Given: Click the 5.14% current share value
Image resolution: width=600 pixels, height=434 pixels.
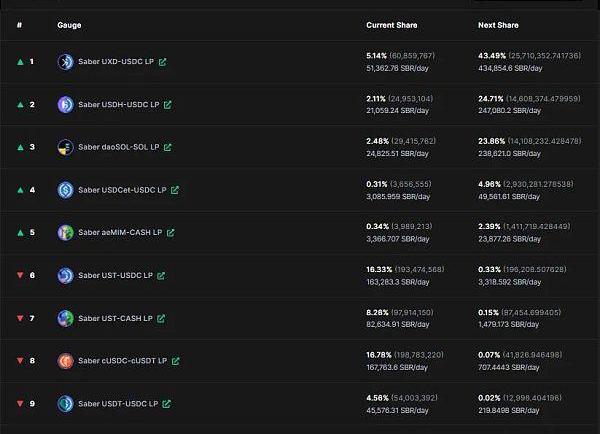Looking at the screenshot, I should click(x=377, y=56).
